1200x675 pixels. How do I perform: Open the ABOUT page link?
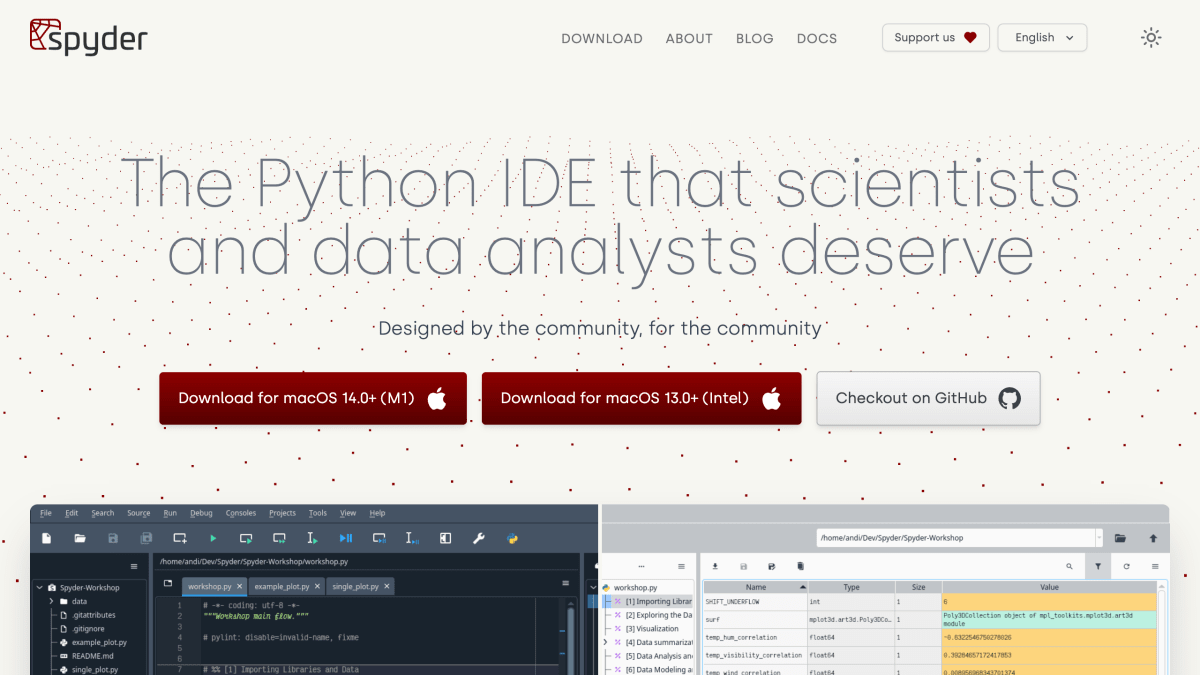(x=689, y=38)
